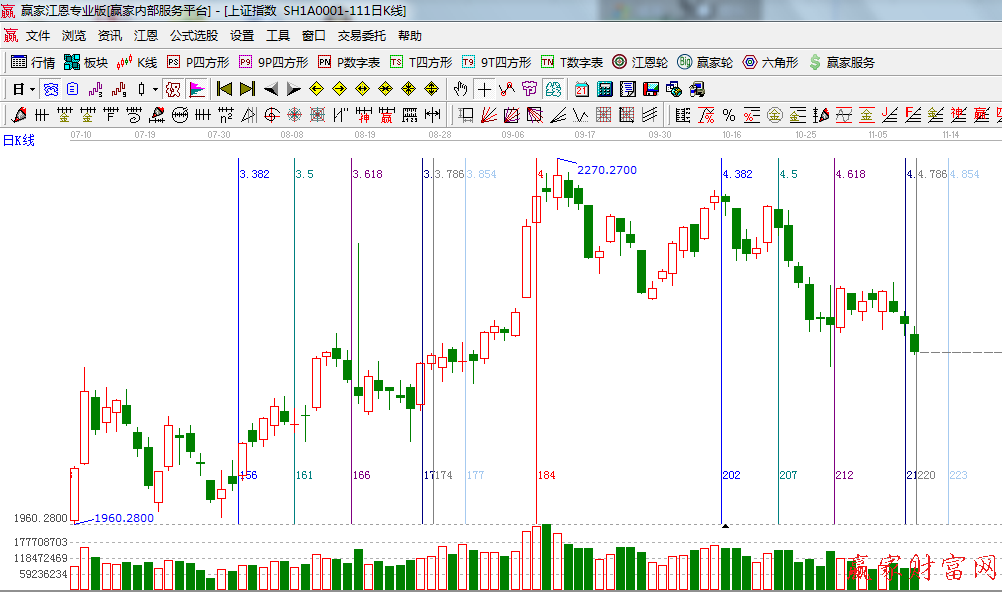Select the 江恩轮 Gann wheel tool
Screen dimensions: 1002x592
pos(640,62)
